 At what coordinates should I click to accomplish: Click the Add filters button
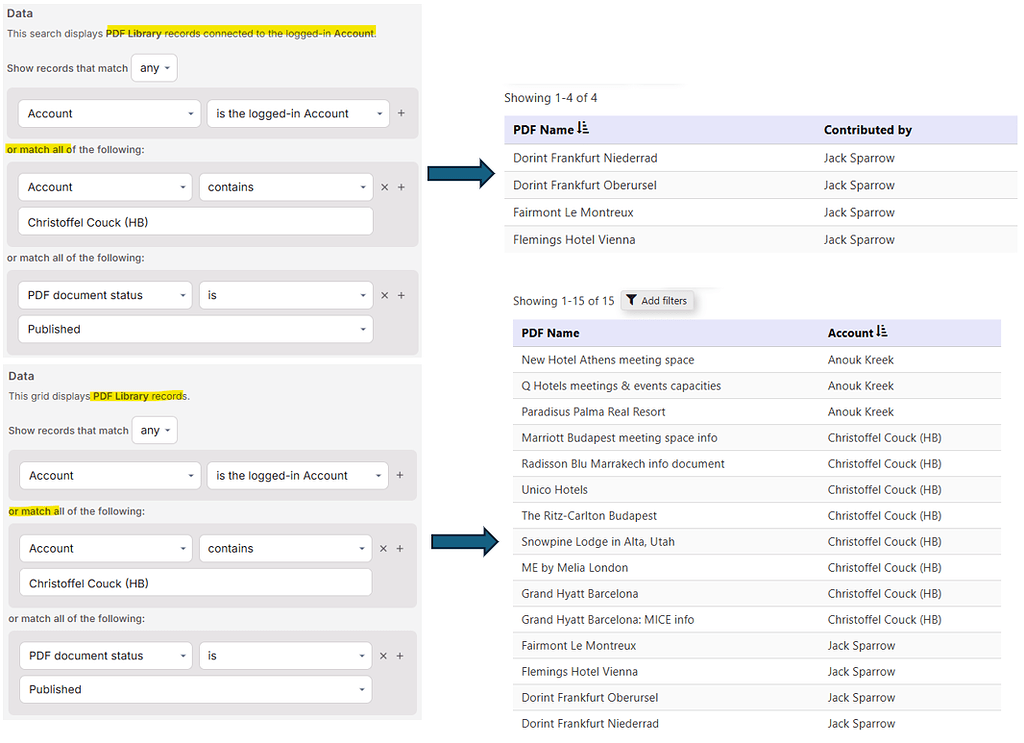(657, 300)
